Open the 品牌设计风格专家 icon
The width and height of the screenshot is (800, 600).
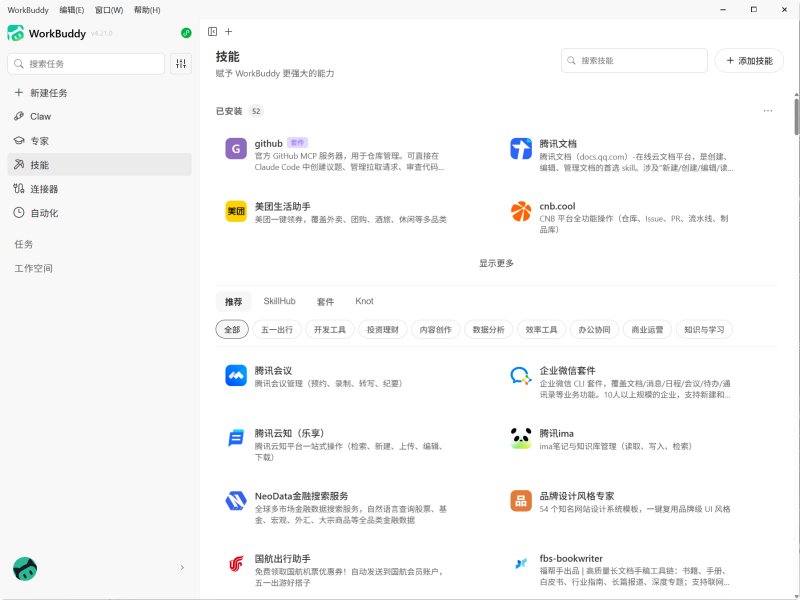point(521,501)
